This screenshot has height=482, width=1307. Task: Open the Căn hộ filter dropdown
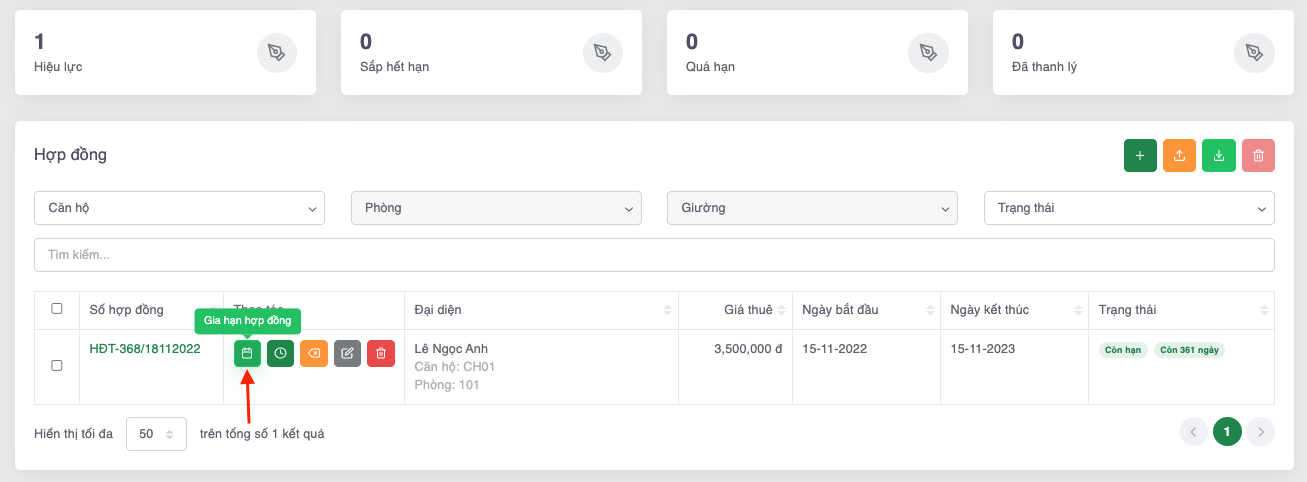click(x=180, y=208)
